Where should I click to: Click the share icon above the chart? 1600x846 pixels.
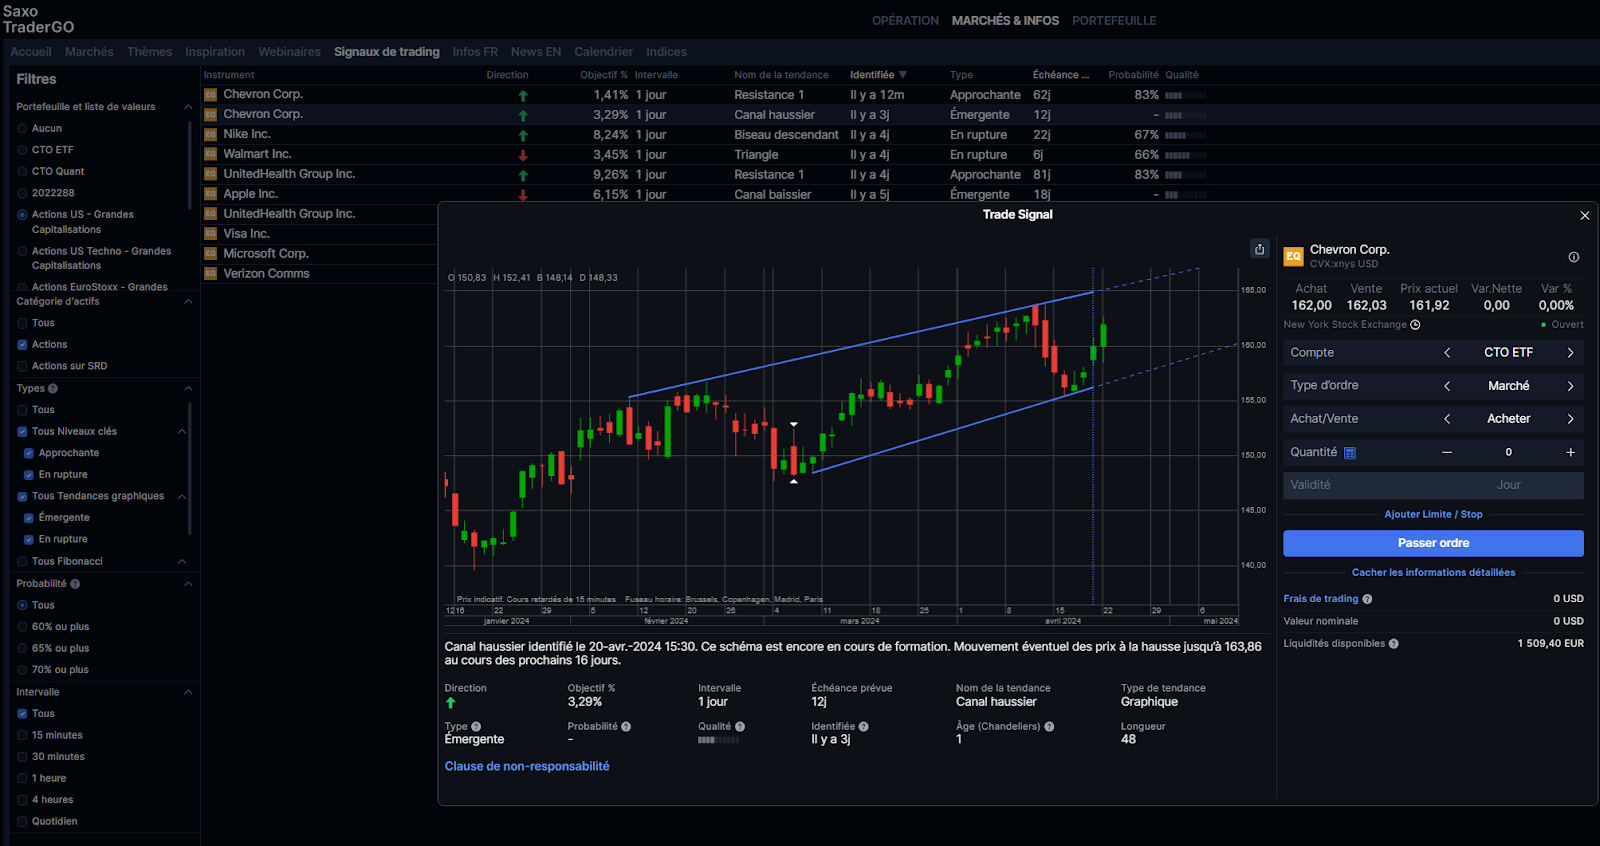[1260, 249]
